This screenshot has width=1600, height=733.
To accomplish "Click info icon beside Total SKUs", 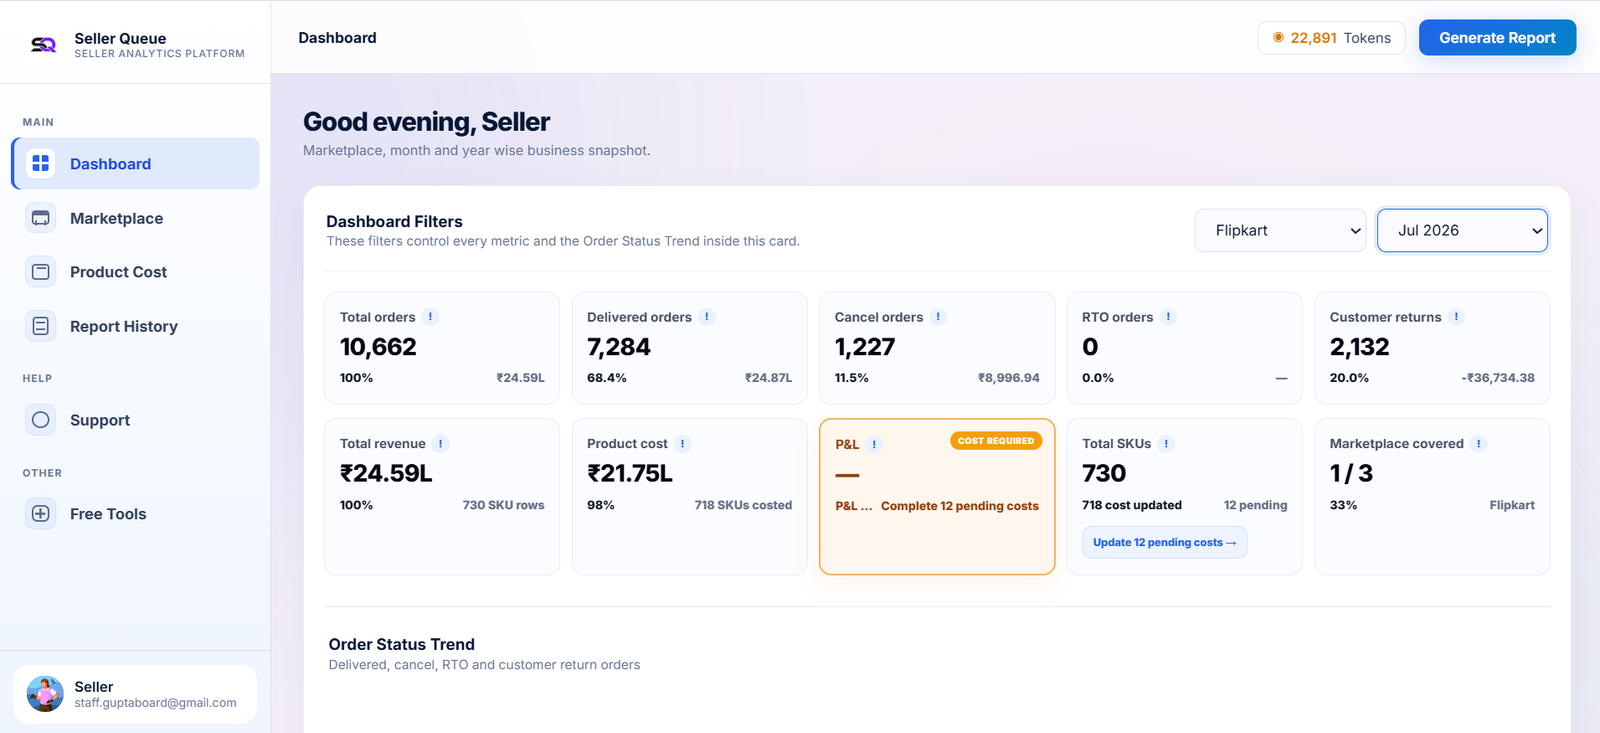I will 1166,444.
